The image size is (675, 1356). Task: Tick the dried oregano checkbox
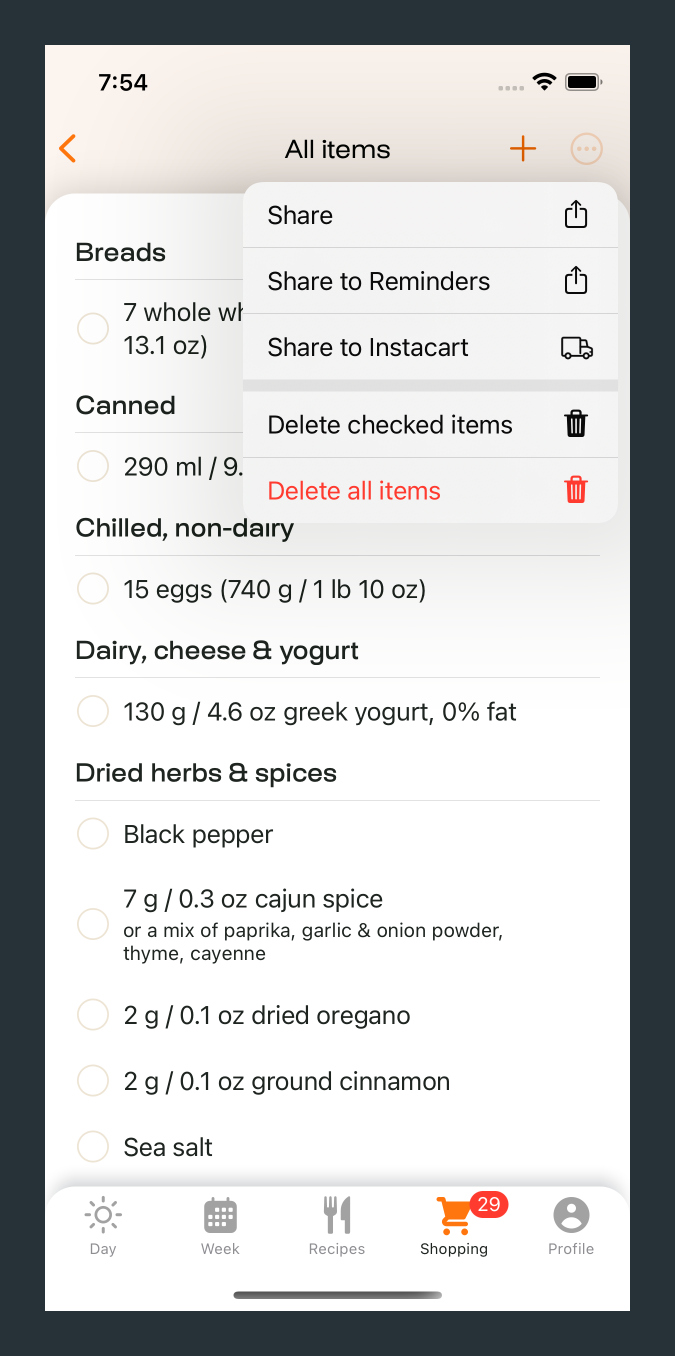point(93,1016)
